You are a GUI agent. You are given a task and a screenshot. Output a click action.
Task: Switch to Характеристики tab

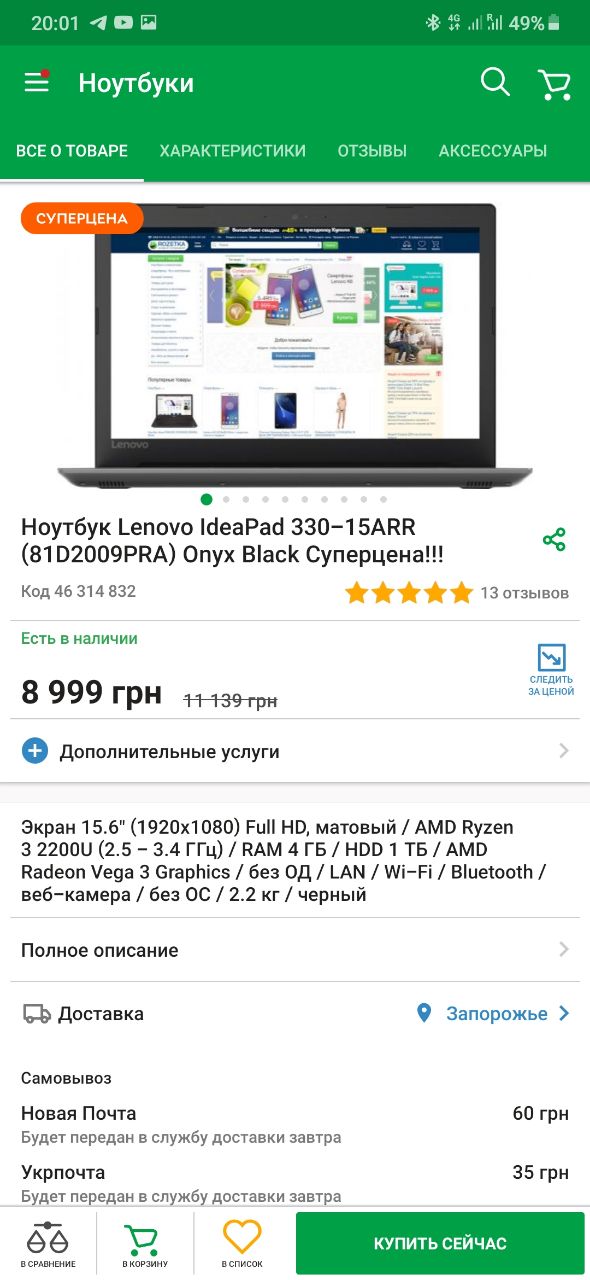click(232, 151)
